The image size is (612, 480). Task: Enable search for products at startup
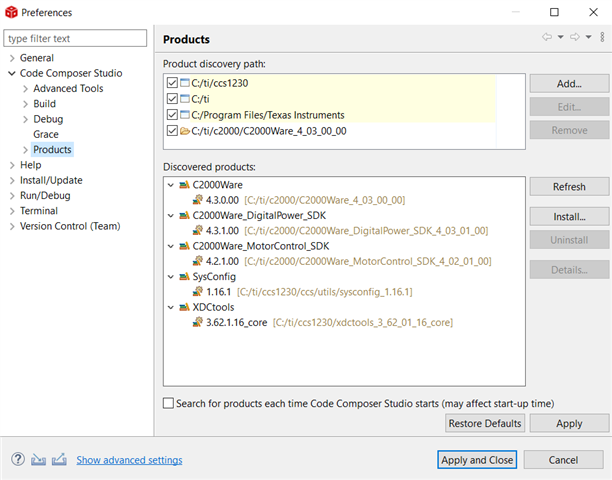pos(168,403)
